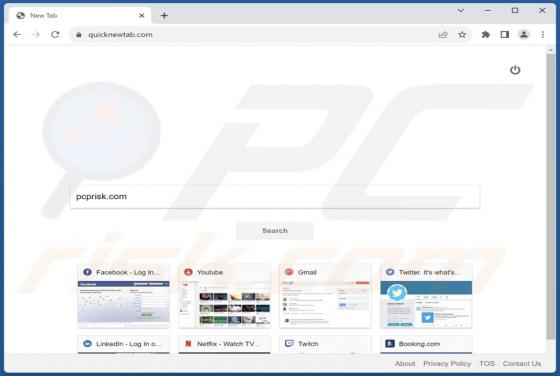The height and width of the screenshot is (376, 560).
Task: Click the Gmail page preview thumbnail
Action: 325,304
